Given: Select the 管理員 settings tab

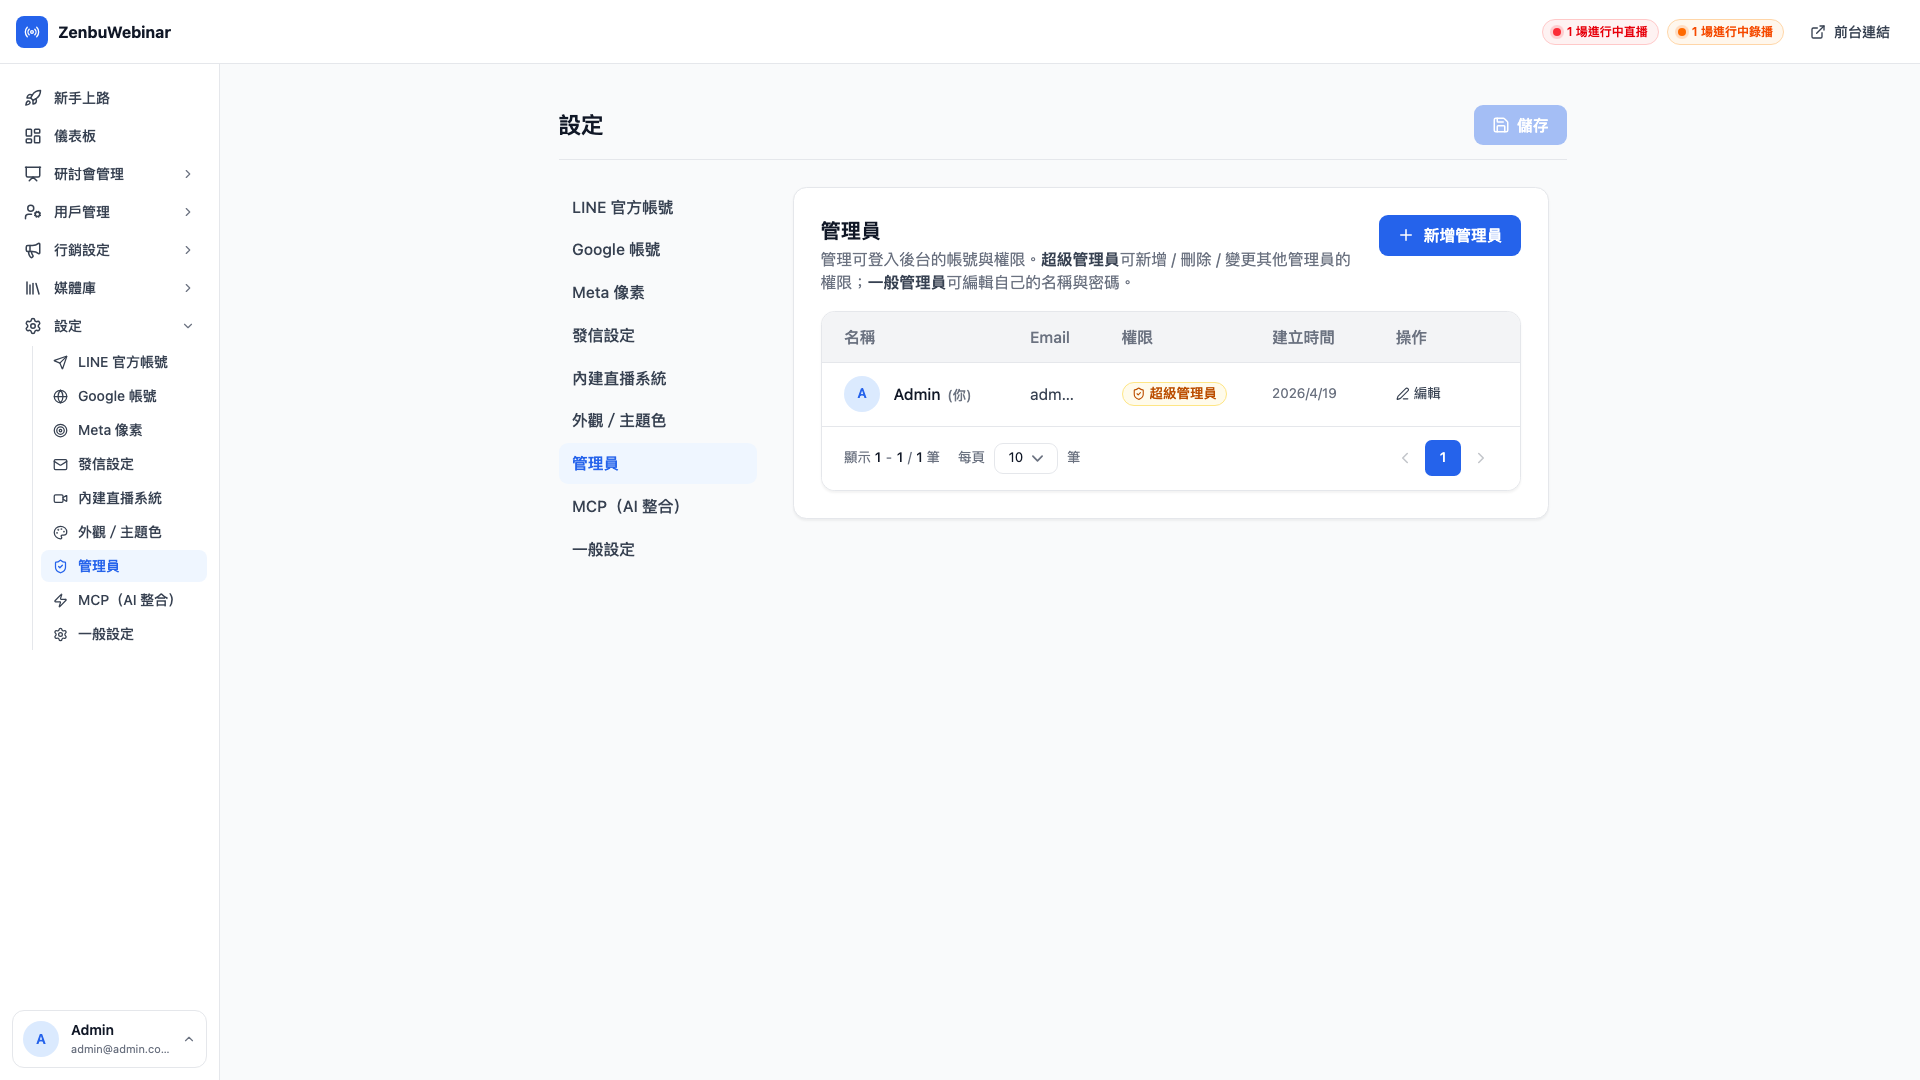Looking at the screenshot, I should 658,463.
